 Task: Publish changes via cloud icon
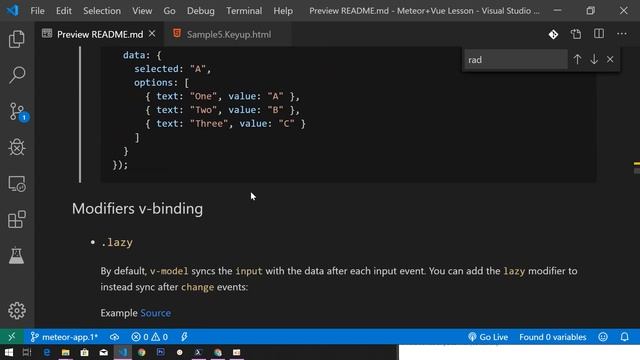click(x=114, y=337)
